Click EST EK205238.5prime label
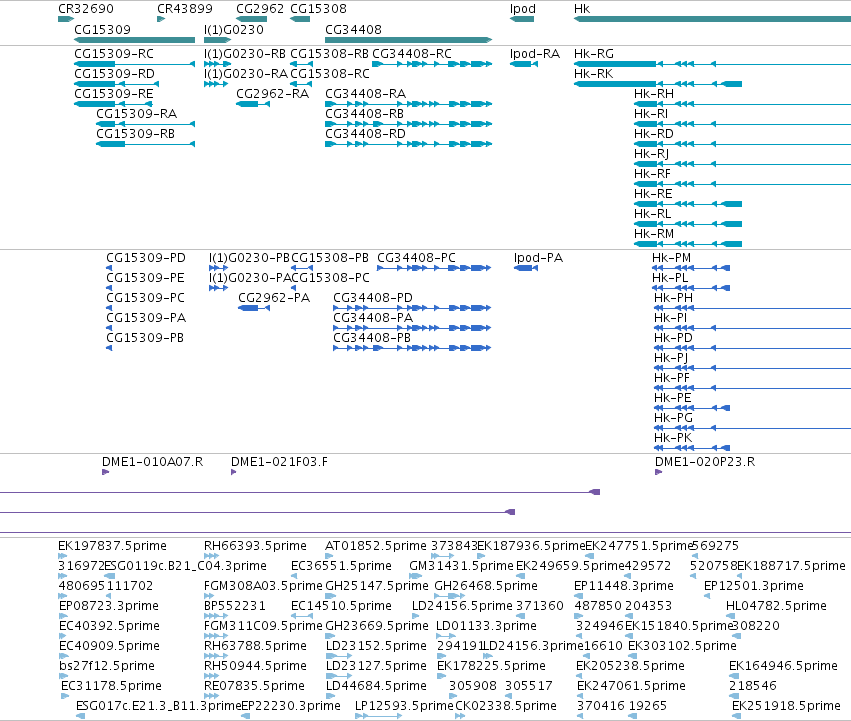Screen dimensions: 851x721 (630, 666)
